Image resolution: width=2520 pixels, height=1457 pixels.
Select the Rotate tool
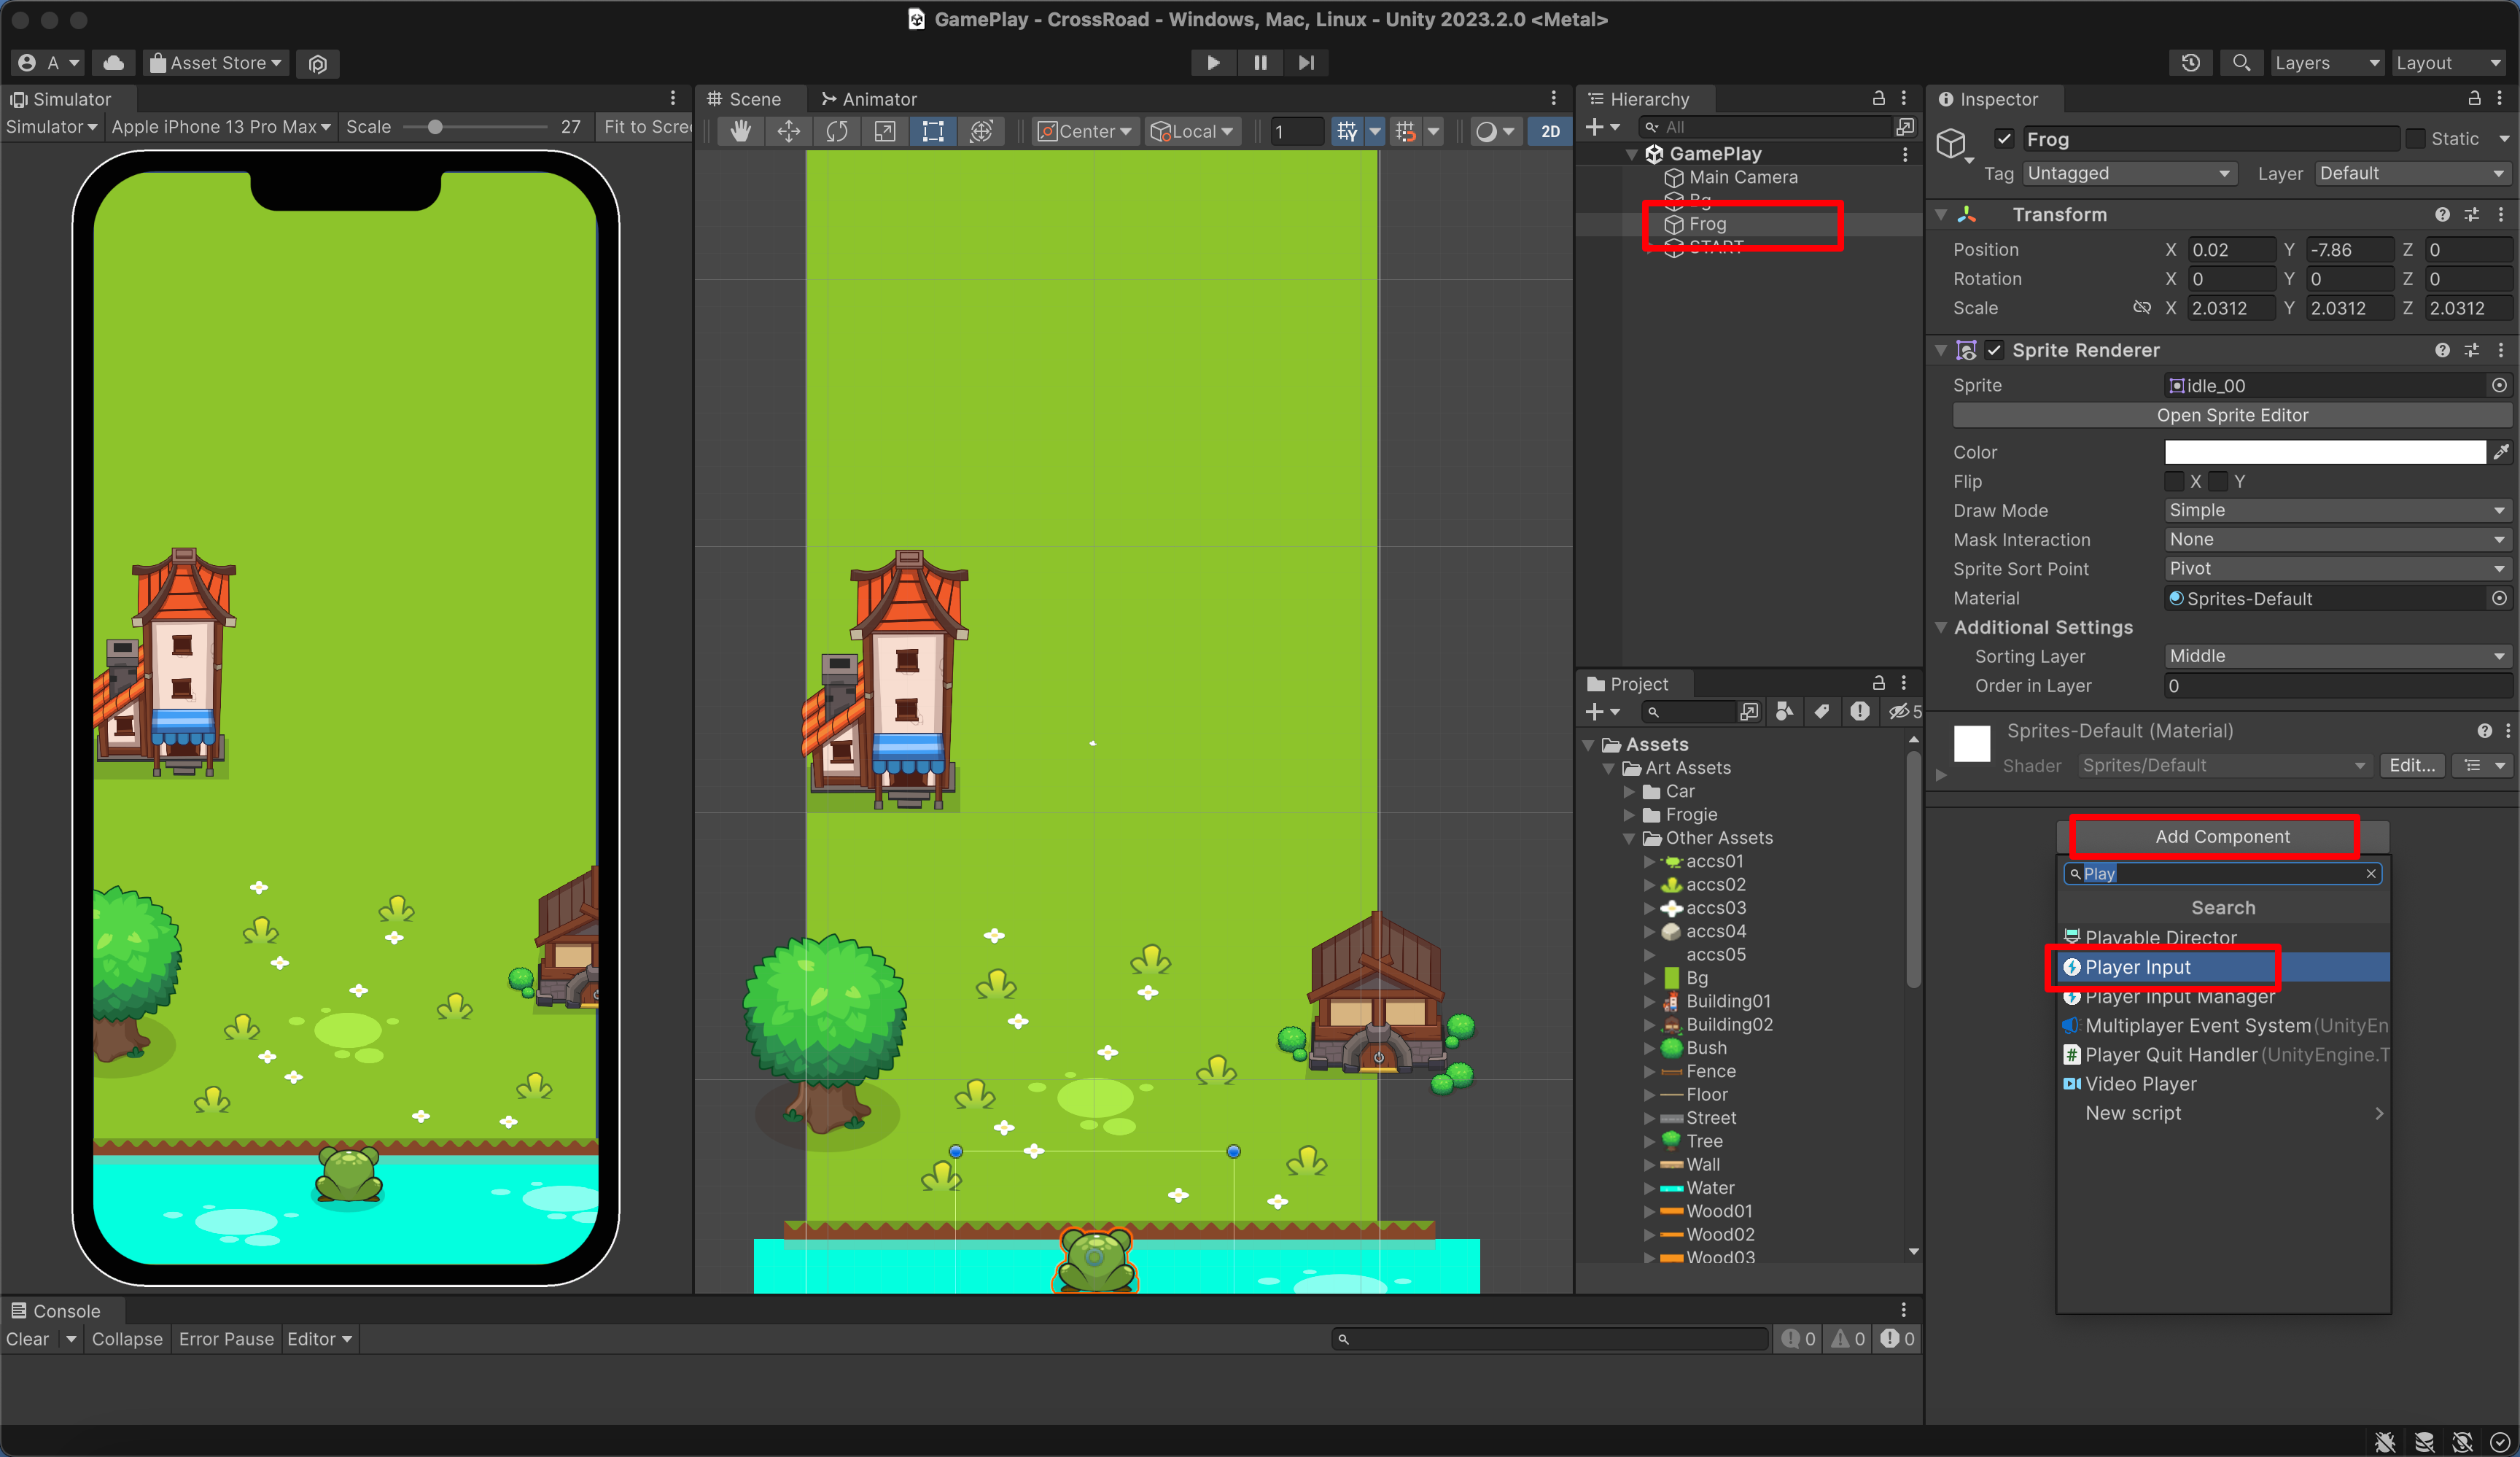836,131
